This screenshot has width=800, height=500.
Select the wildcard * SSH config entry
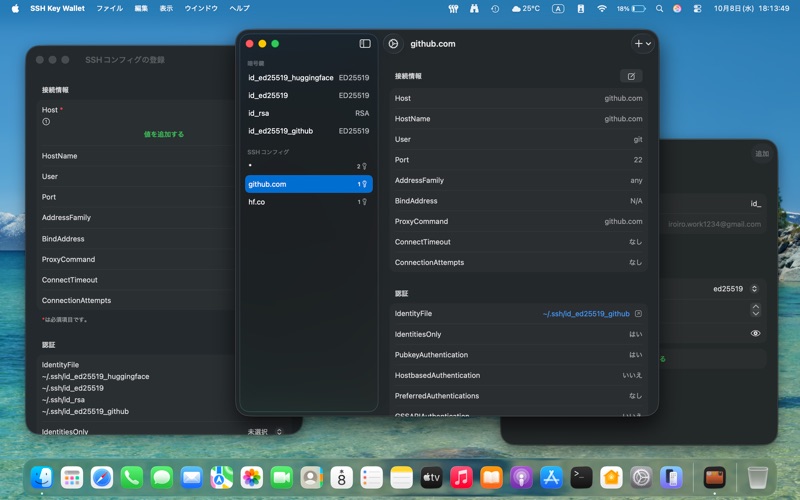point(309,166)
